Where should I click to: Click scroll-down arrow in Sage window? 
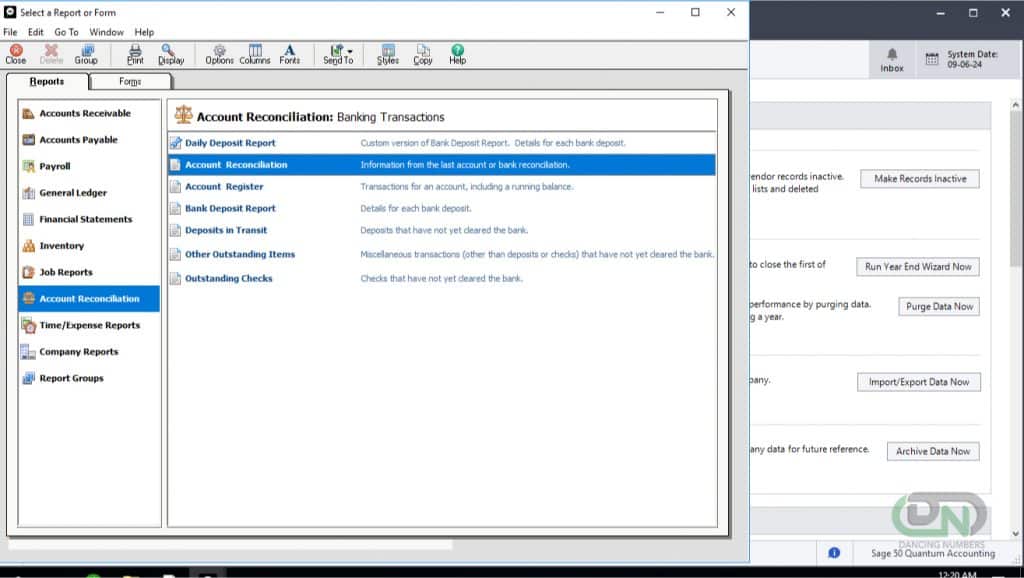coord(1016,534)
